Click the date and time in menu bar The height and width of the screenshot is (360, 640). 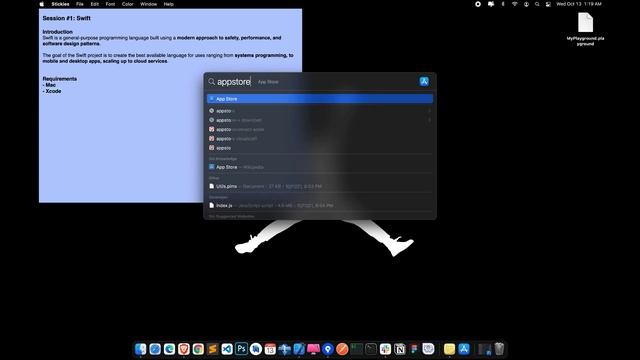pos(579,4)
